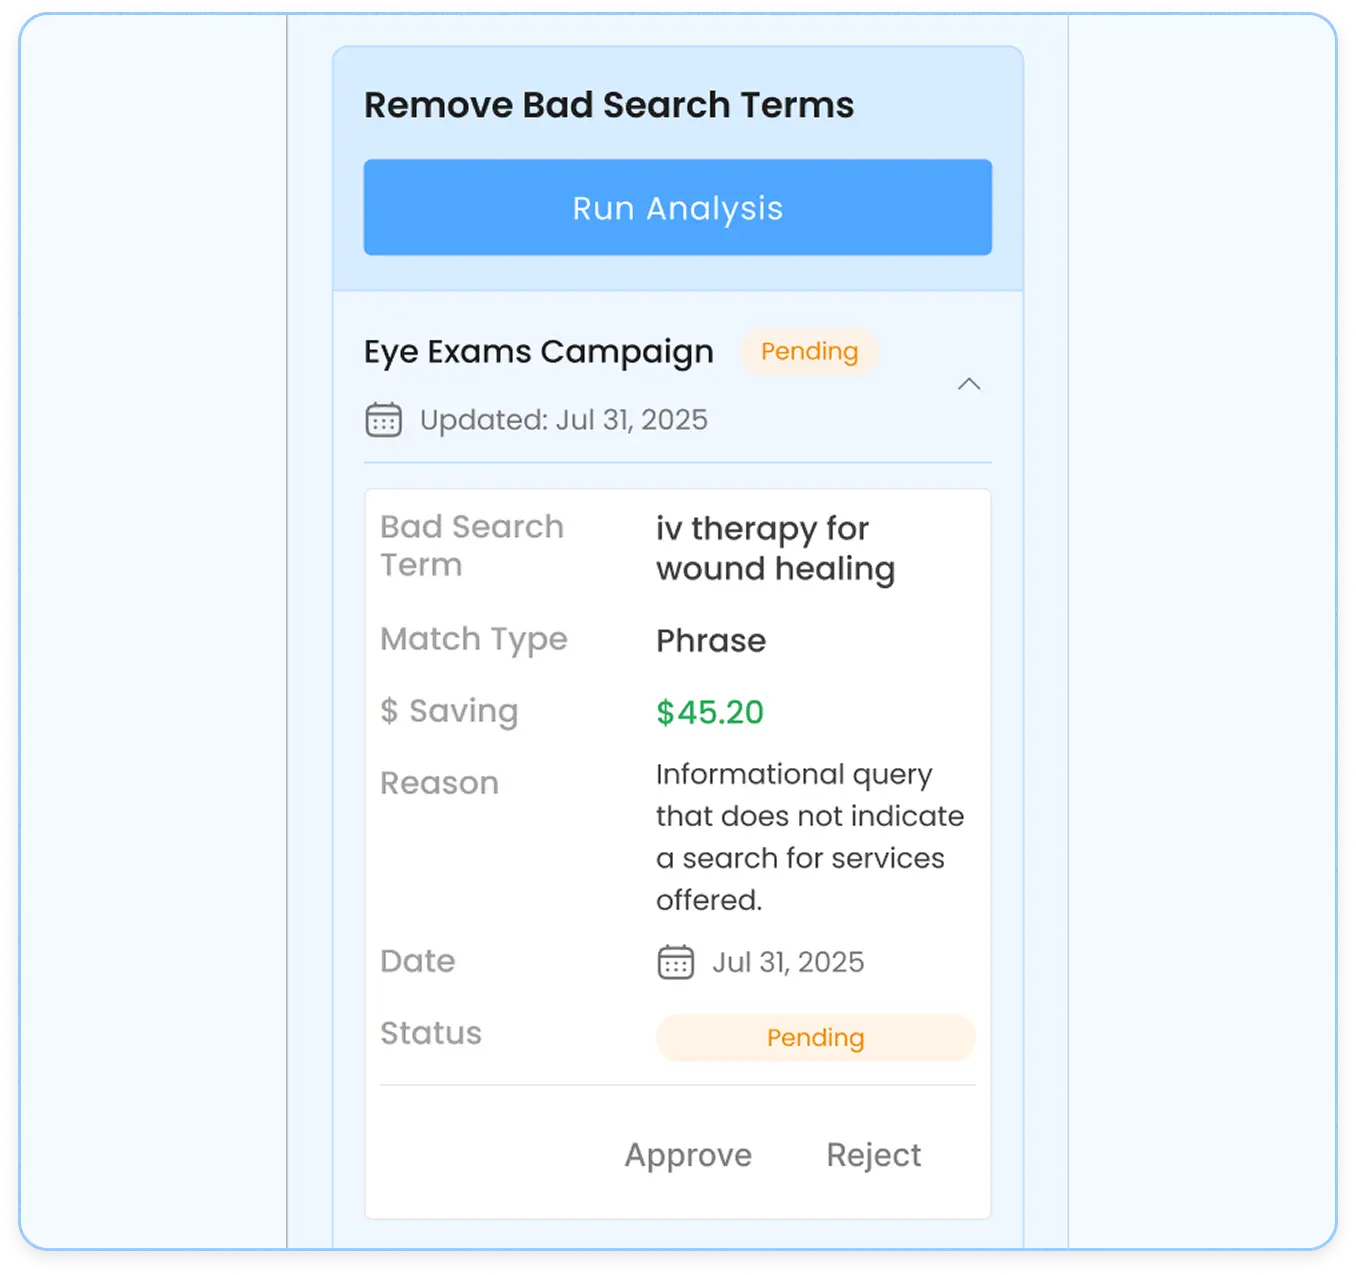Click the Pending badge in the Status row
The height and width of the screenshot is (1275, 1356).
[815, 1038]
